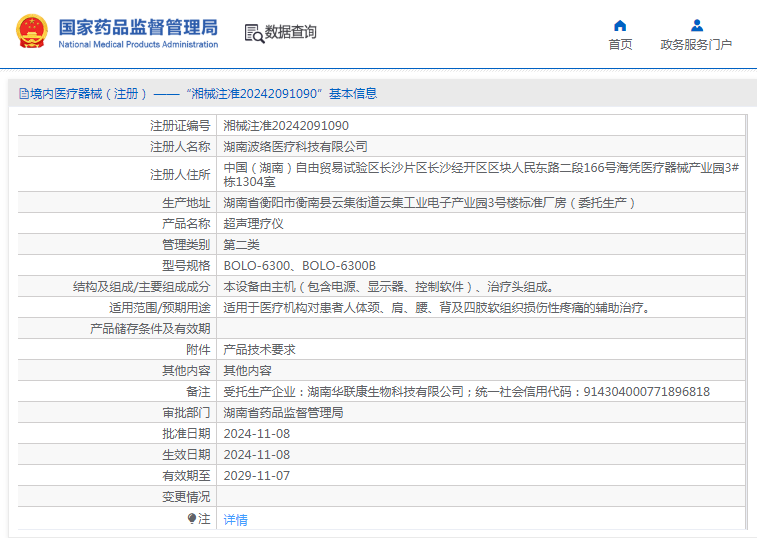This screenshot has height=538, width=757.
Task: Select product name 超声理疗仪
Action: click(253, 224)
